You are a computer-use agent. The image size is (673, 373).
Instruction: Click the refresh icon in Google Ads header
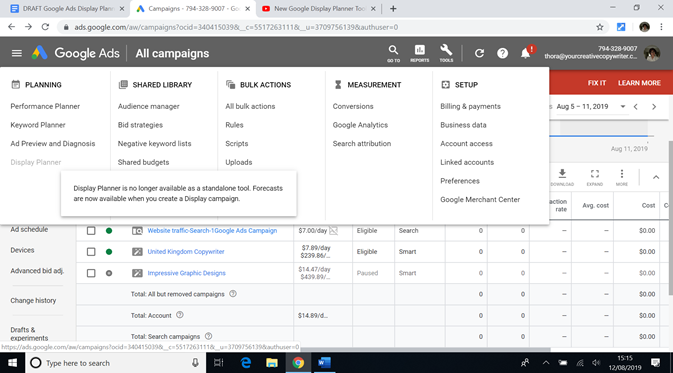tap(479, 53)
